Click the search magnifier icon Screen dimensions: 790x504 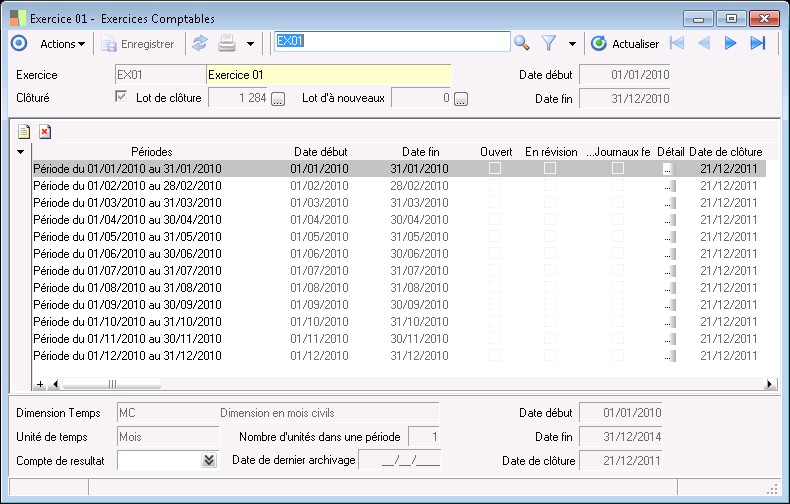(521, 43)
